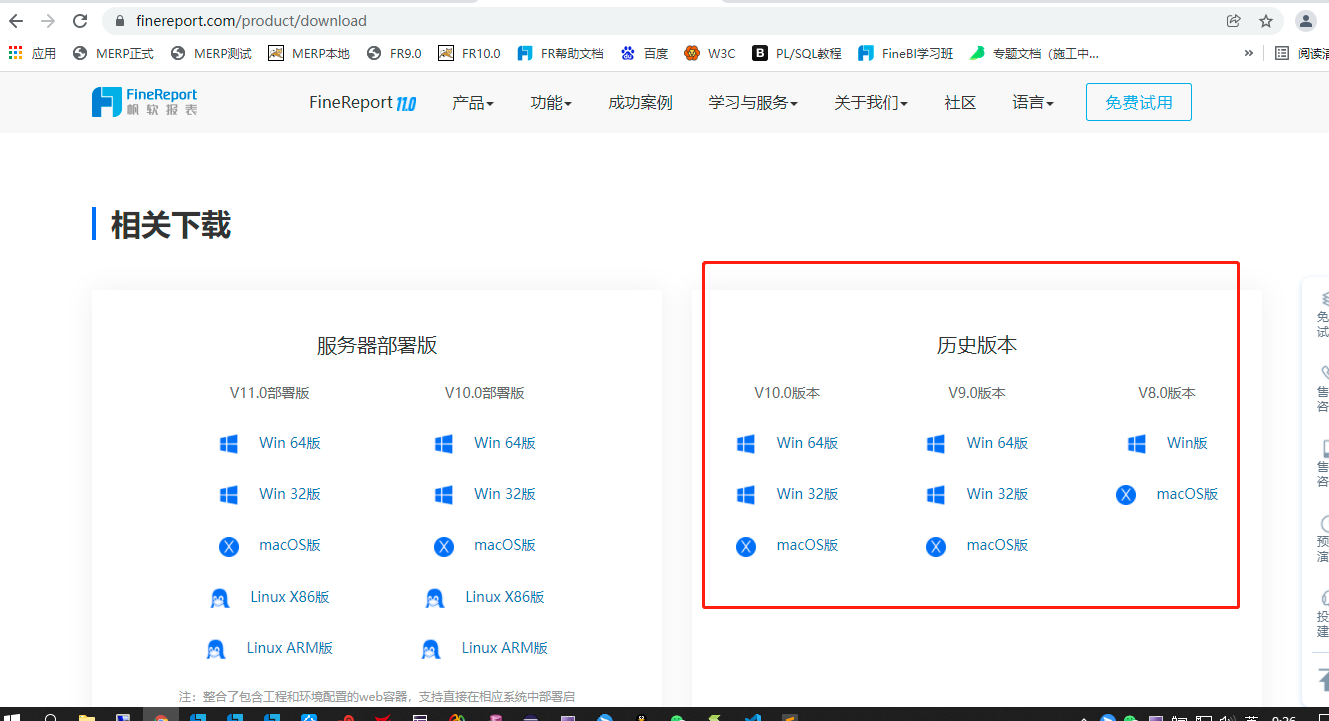This screenshot has height=721, width=1329.
Task: Open the W3C bookmark
Action: [710, 53]
